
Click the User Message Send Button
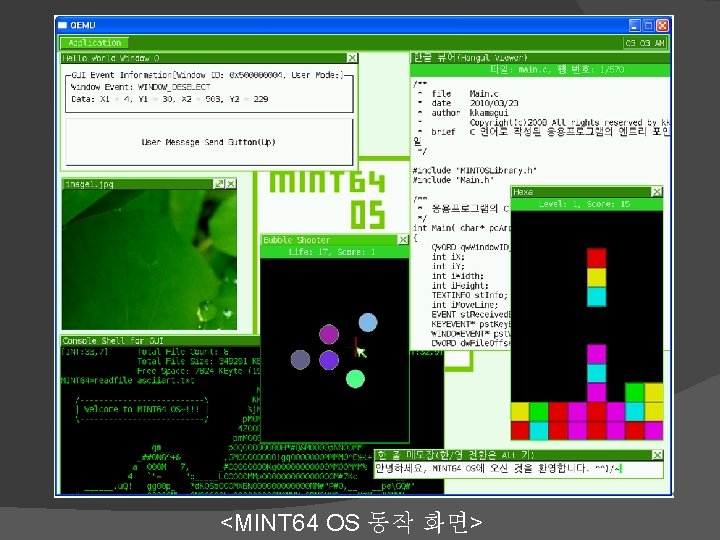pos(209,142)
